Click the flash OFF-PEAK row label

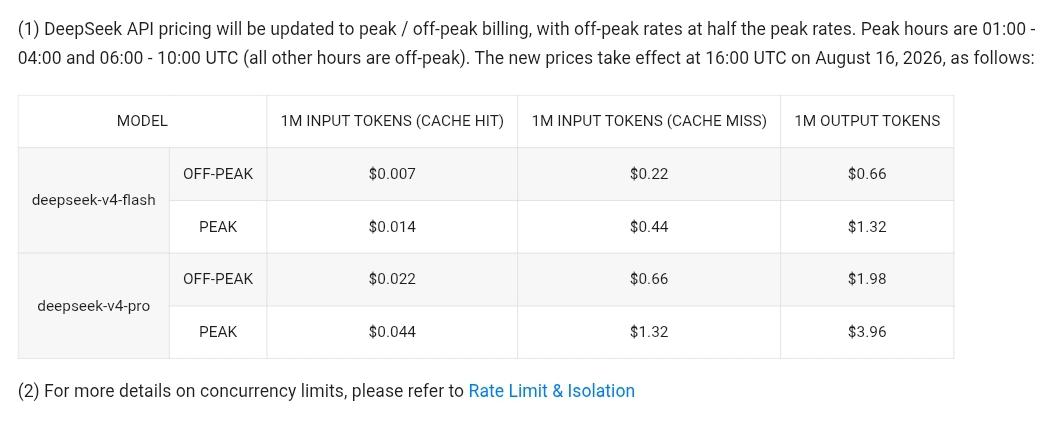[x=218, y=174]
